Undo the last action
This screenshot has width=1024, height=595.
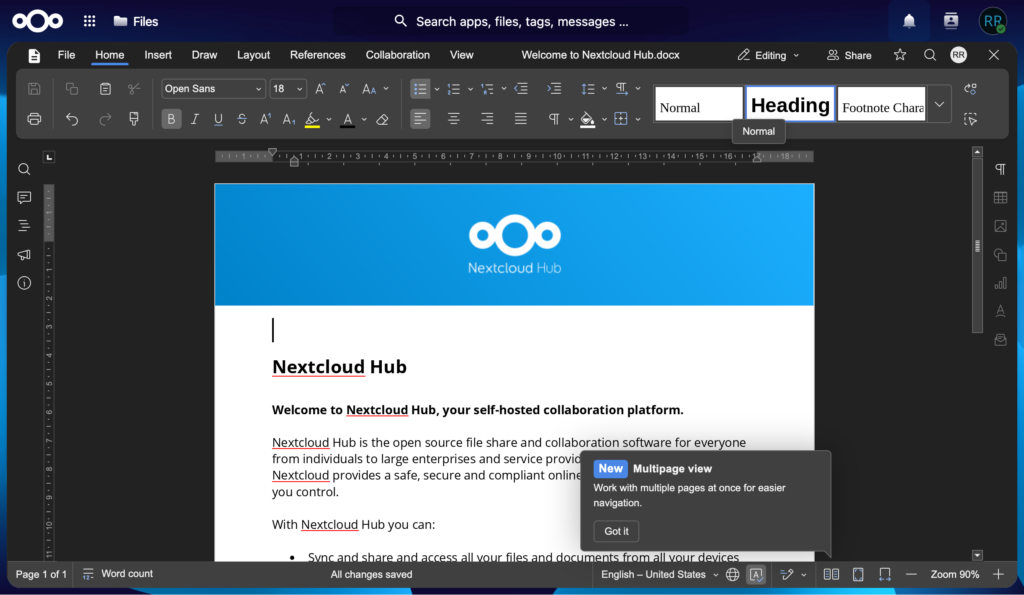(72, 119)
